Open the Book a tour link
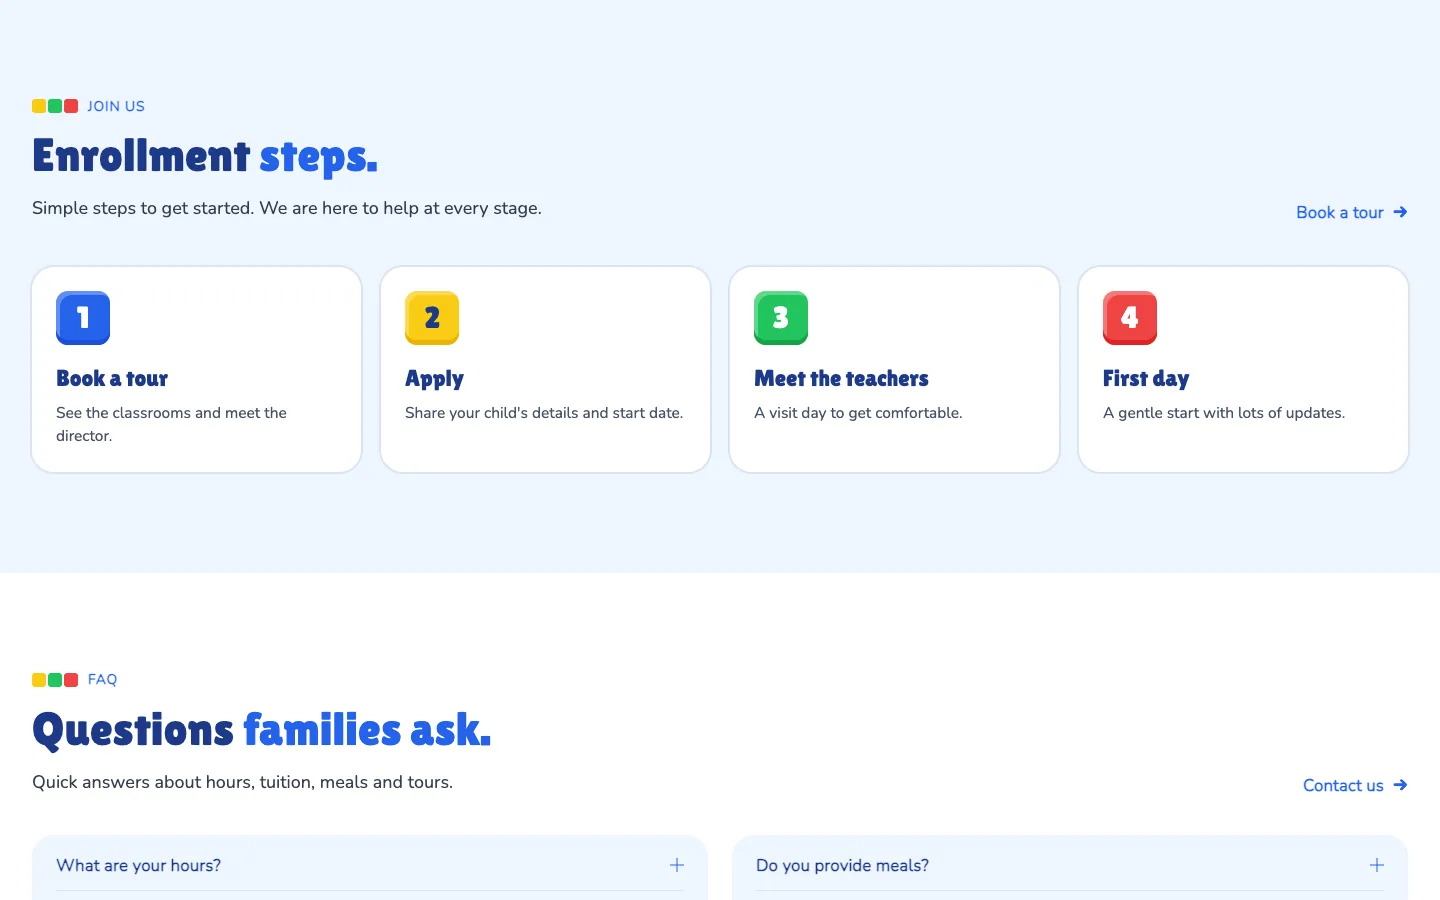The image size is (1440, 900). (x=1352, y=212)
